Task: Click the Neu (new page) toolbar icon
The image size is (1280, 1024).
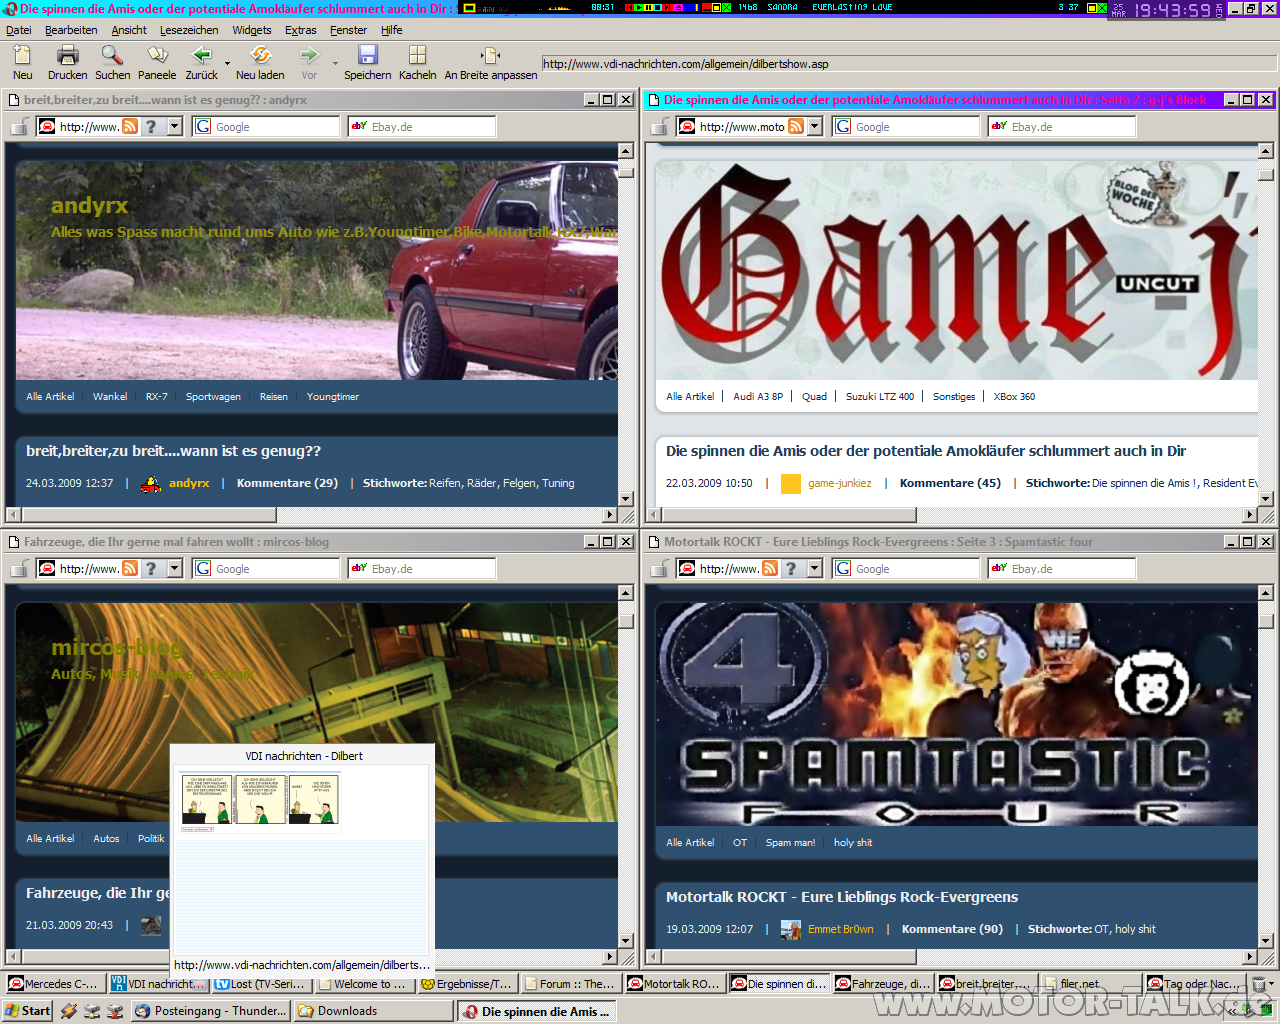Action: coord(22,56)
